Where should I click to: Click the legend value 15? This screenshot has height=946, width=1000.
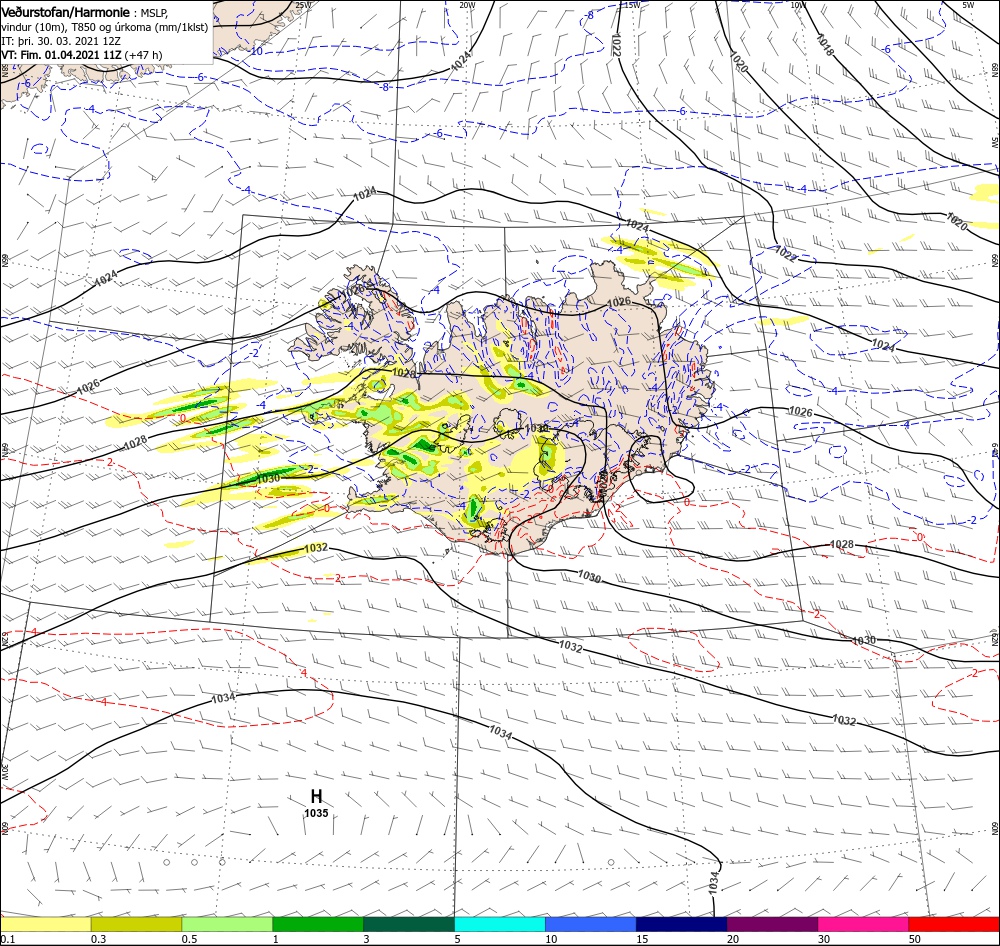[642, 939]
